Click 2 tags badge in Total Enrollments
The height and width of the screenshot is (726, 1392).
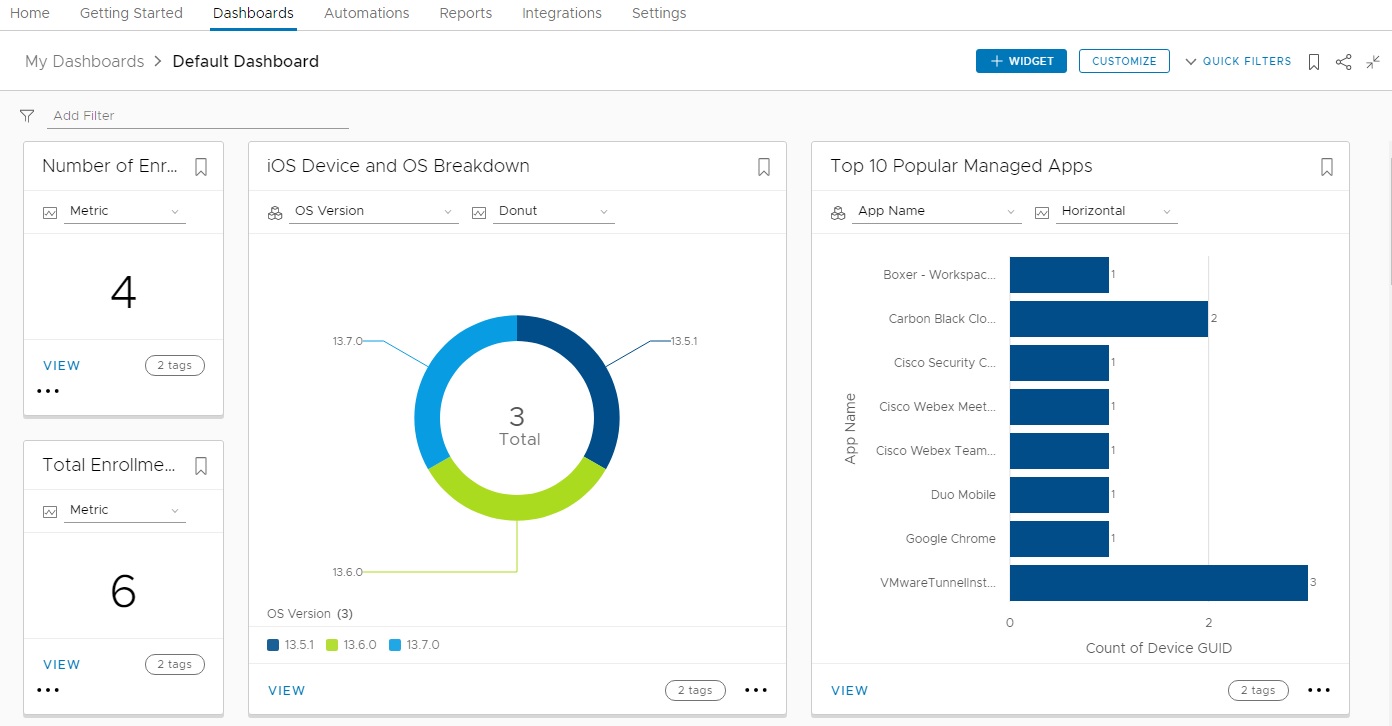(x=175, y=665)
